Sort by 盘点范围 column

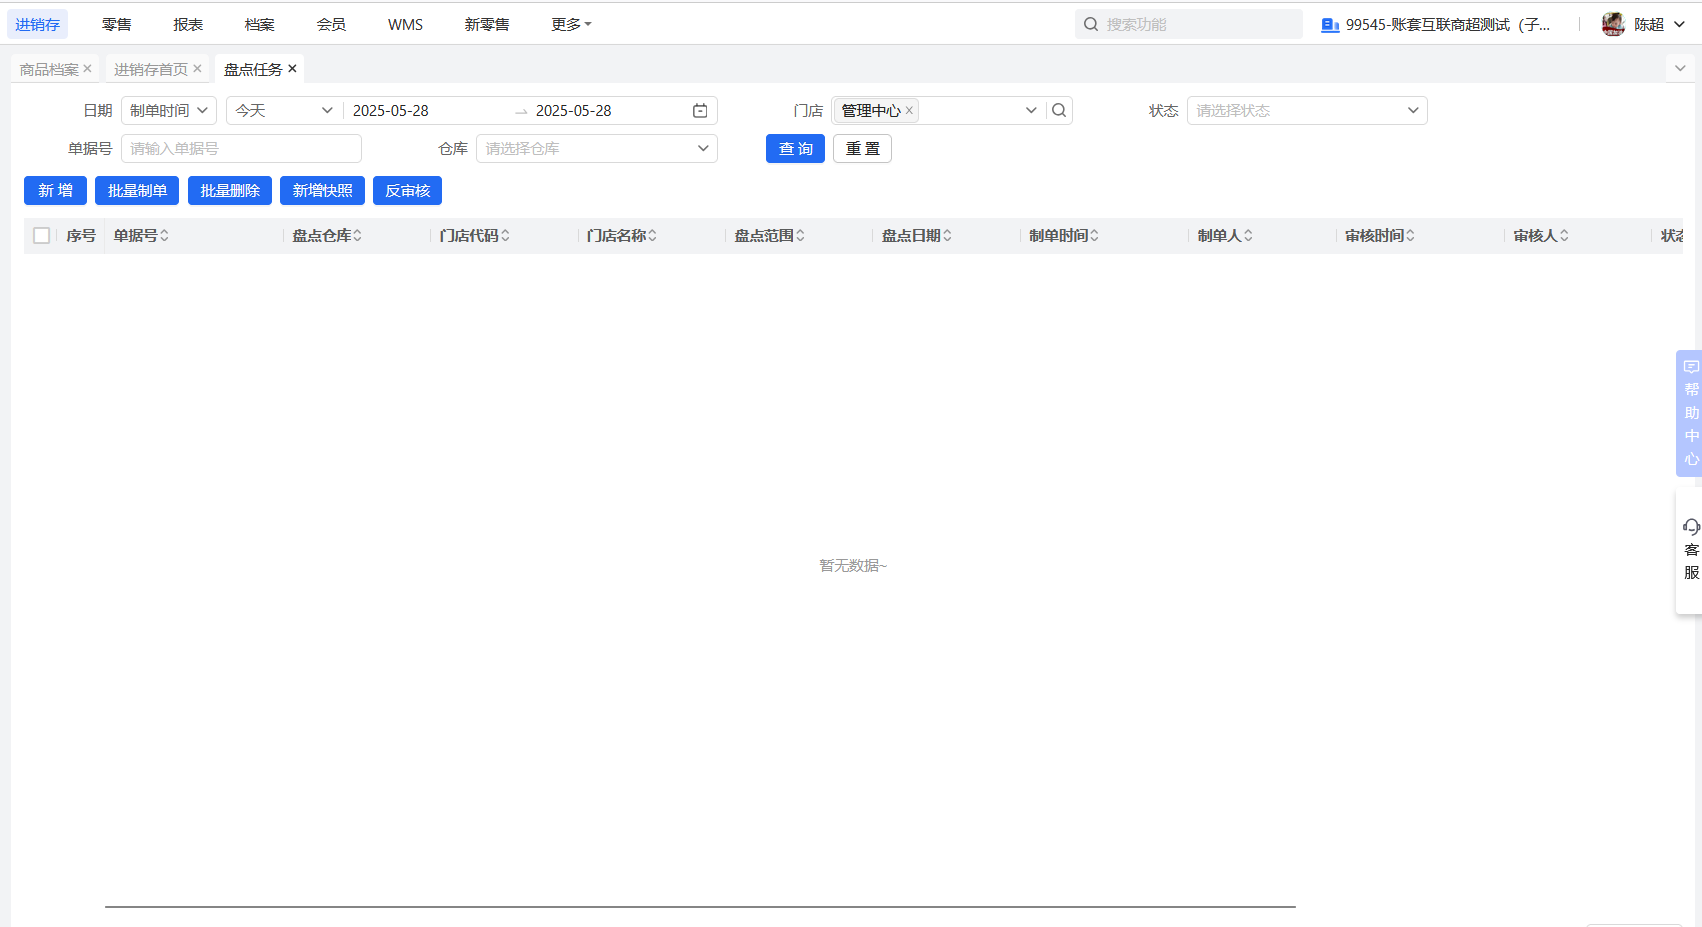click(800, 236)
